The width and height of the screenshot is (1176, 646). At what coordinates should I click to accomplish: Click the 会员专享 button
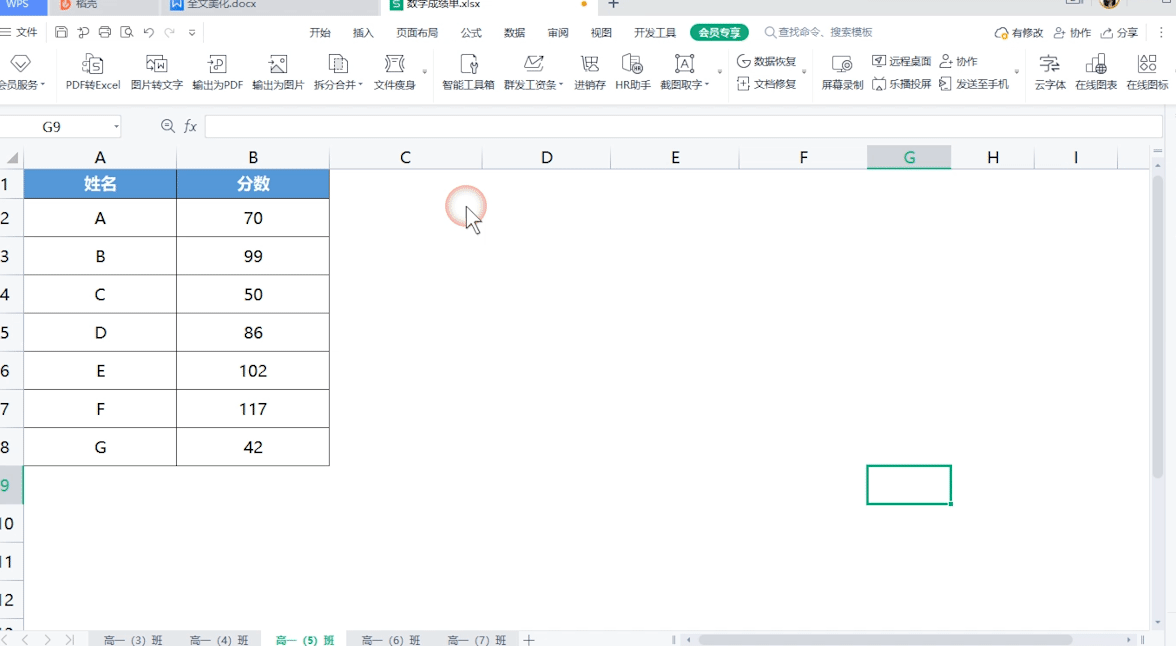click(719, 32)
